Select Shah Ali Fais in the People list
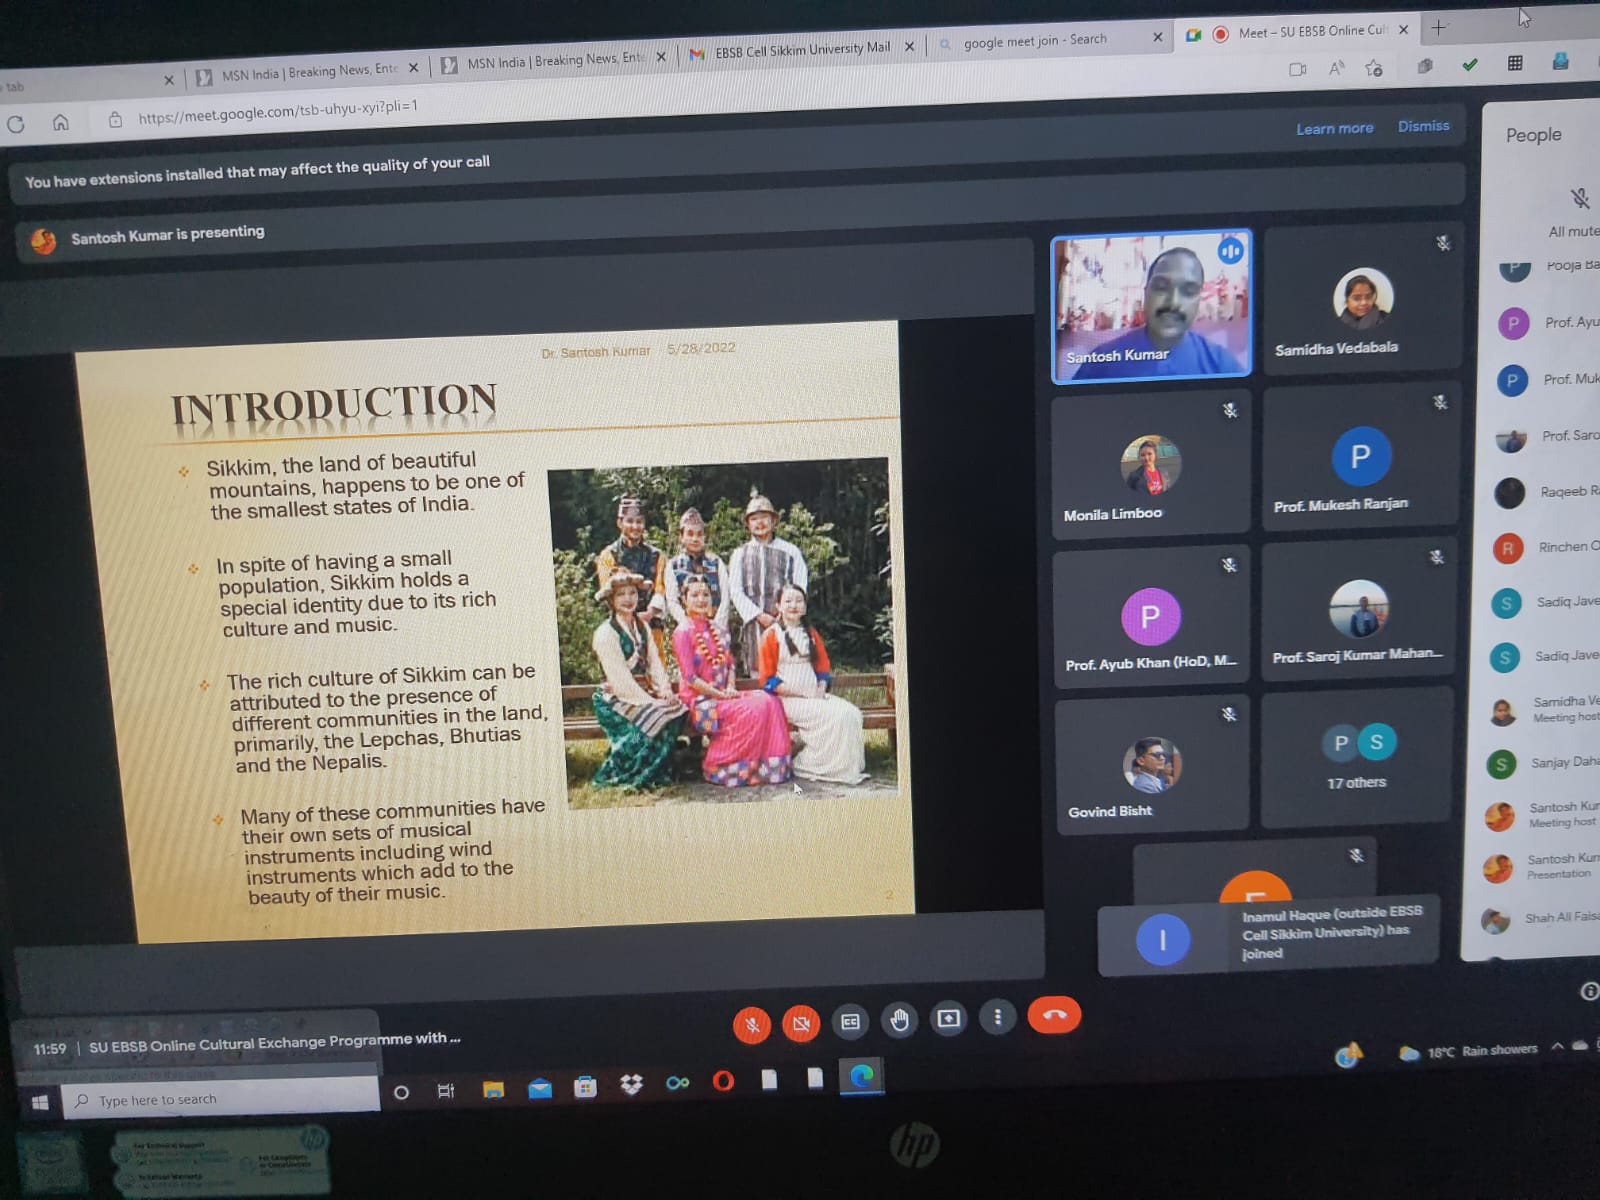The height and width of the screenshot is (1200, 1600). click(1540, 919)
